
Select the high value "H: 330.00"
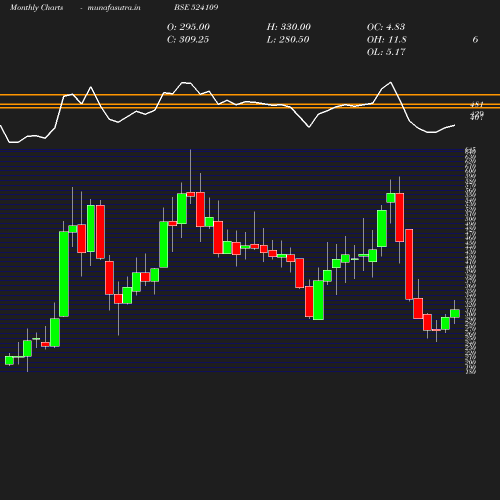[x=289, y=27]
